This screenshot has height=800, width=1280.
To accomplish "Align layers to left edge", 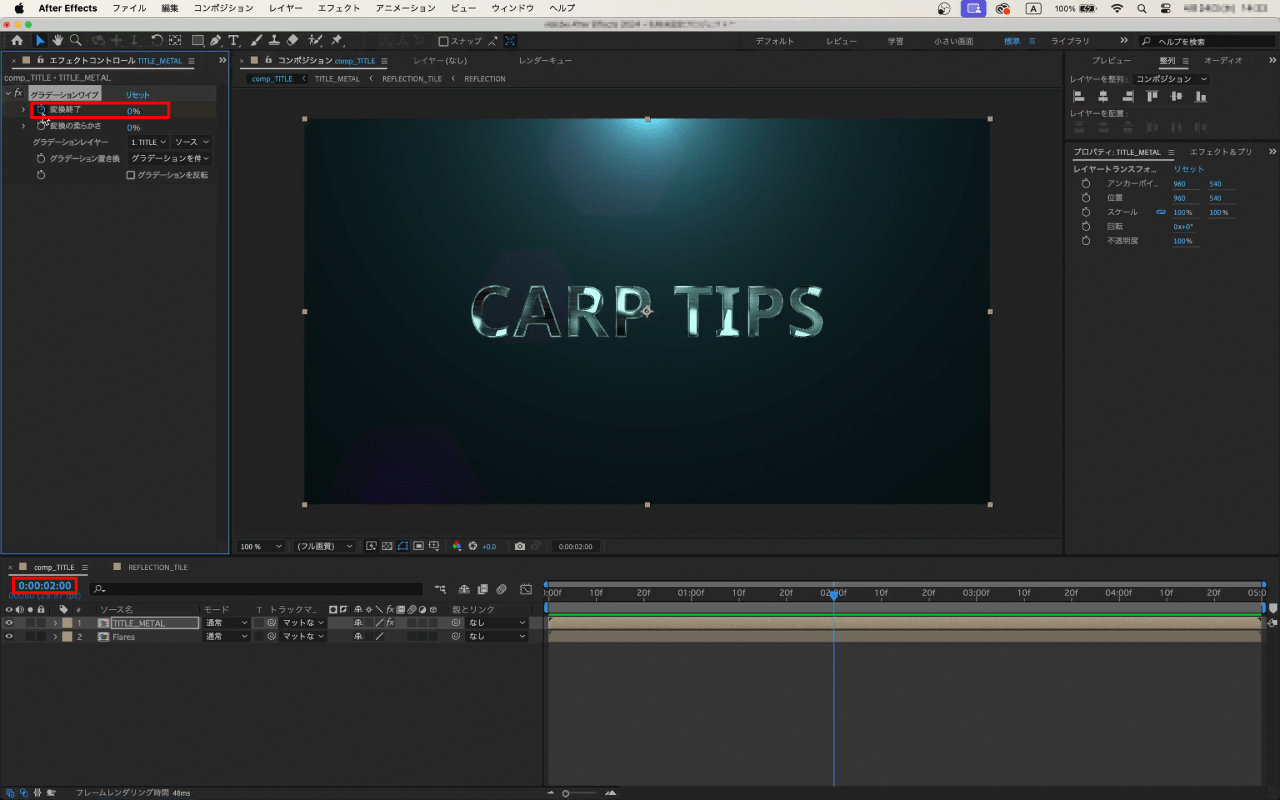I will [x=1079, y=96].
